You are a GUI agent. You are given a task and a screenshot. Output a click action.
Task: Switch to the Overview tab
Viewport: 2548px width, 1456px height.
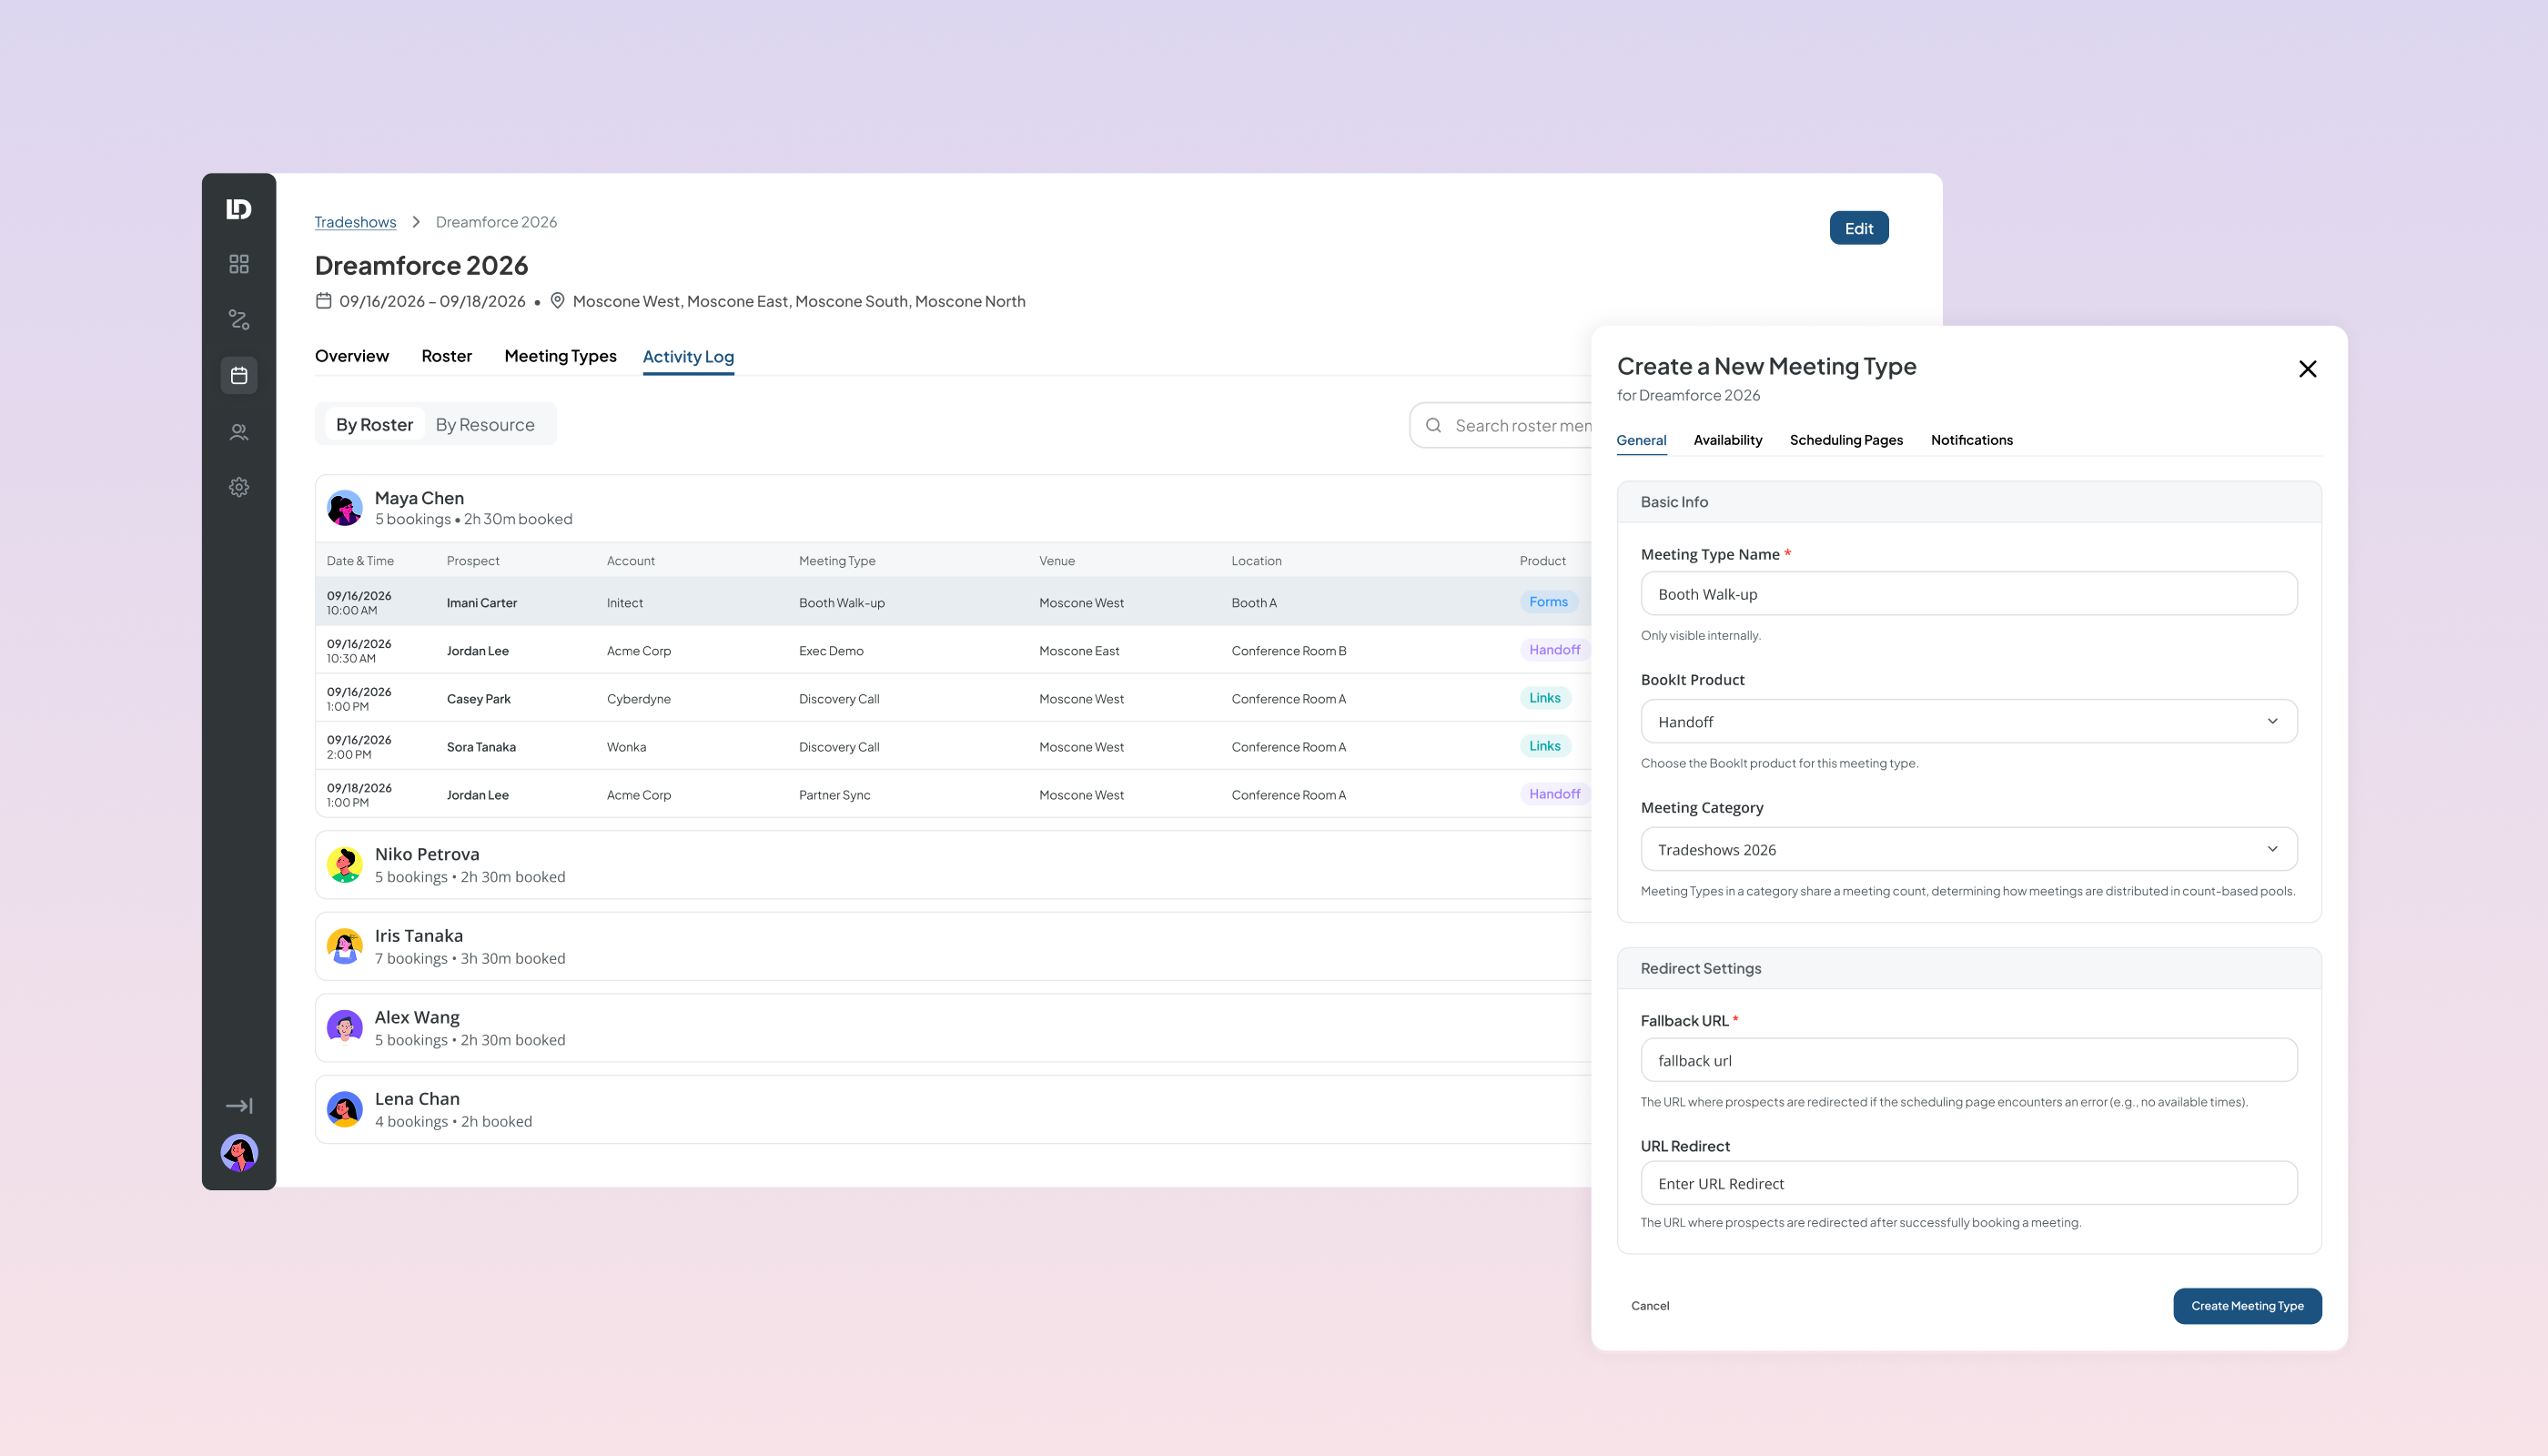click(x=351, y=356)
